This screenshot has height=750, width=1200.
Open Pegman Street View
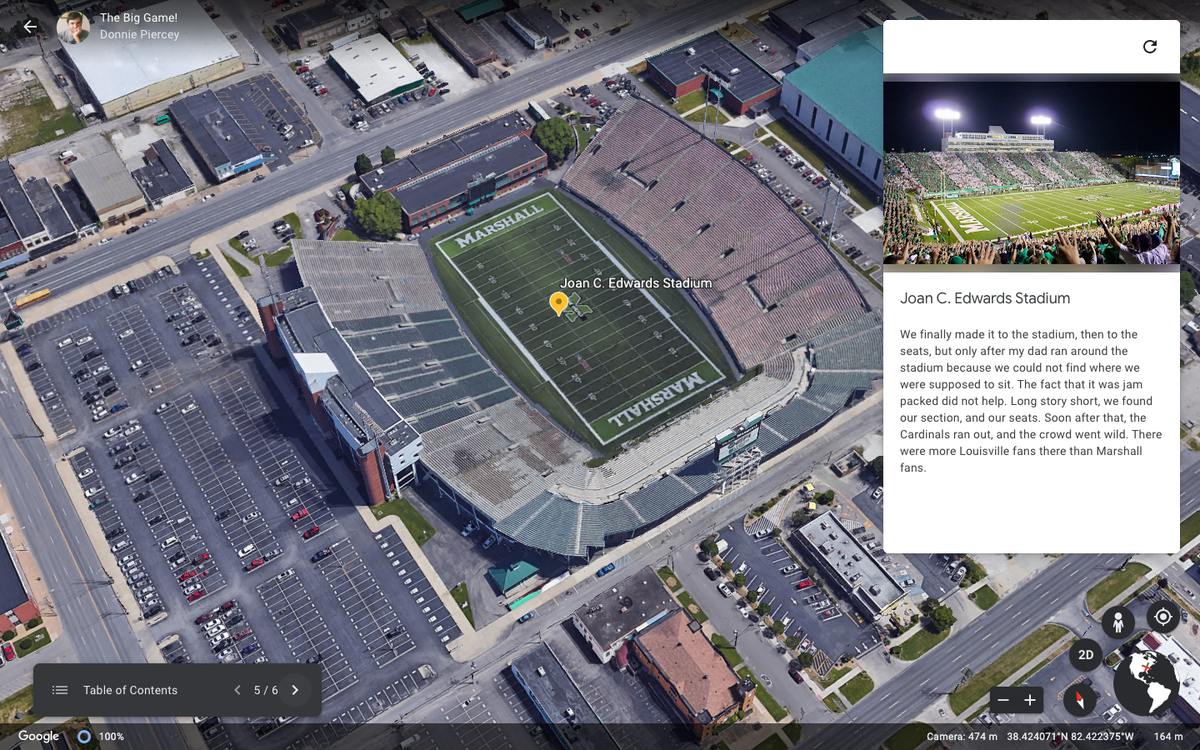tap(1118, 623)
